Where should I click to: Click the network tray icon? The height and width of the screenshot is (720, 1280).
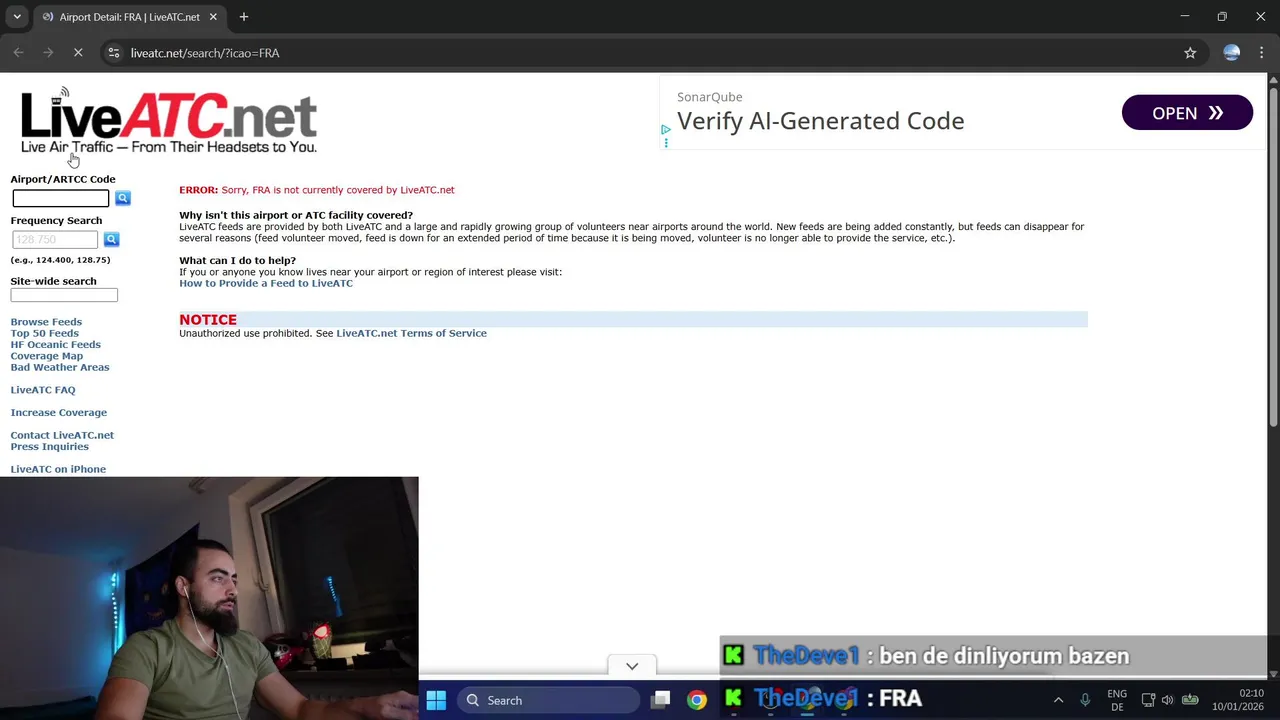point(1148,700)
